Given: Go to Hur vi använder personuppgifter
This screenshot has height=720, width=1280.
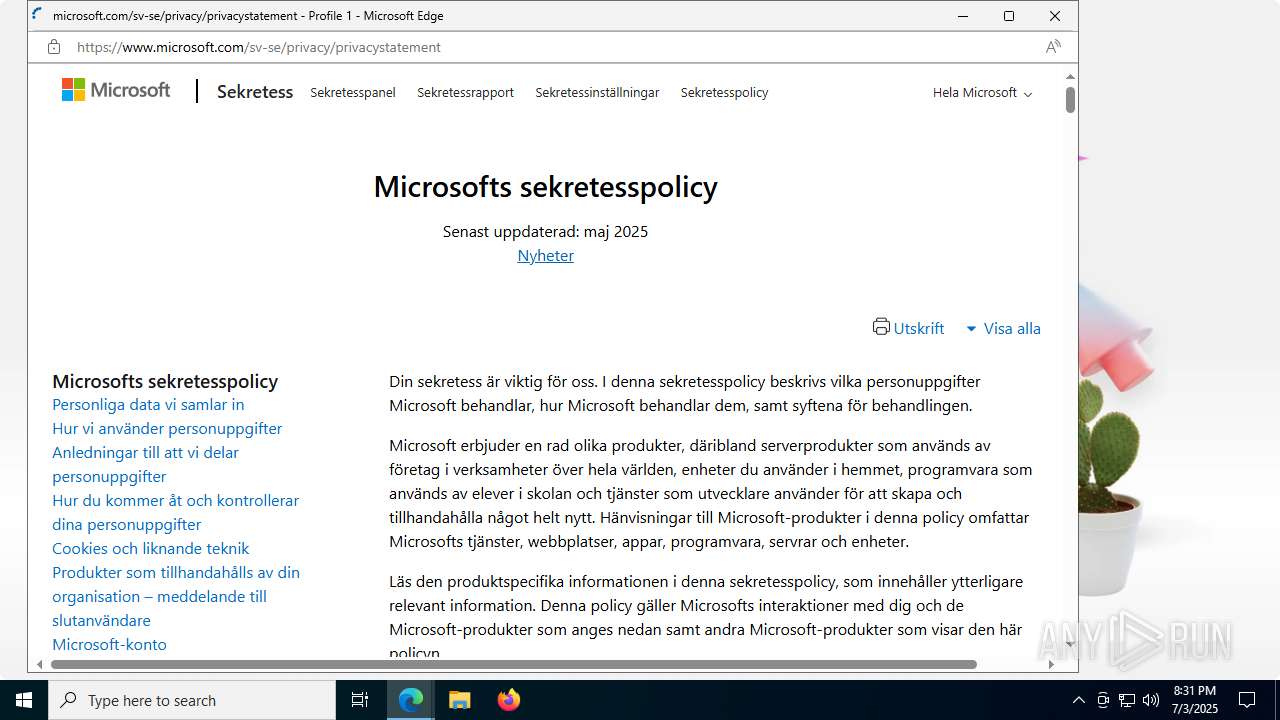Looking at the screenshot, I should point(167,428).
